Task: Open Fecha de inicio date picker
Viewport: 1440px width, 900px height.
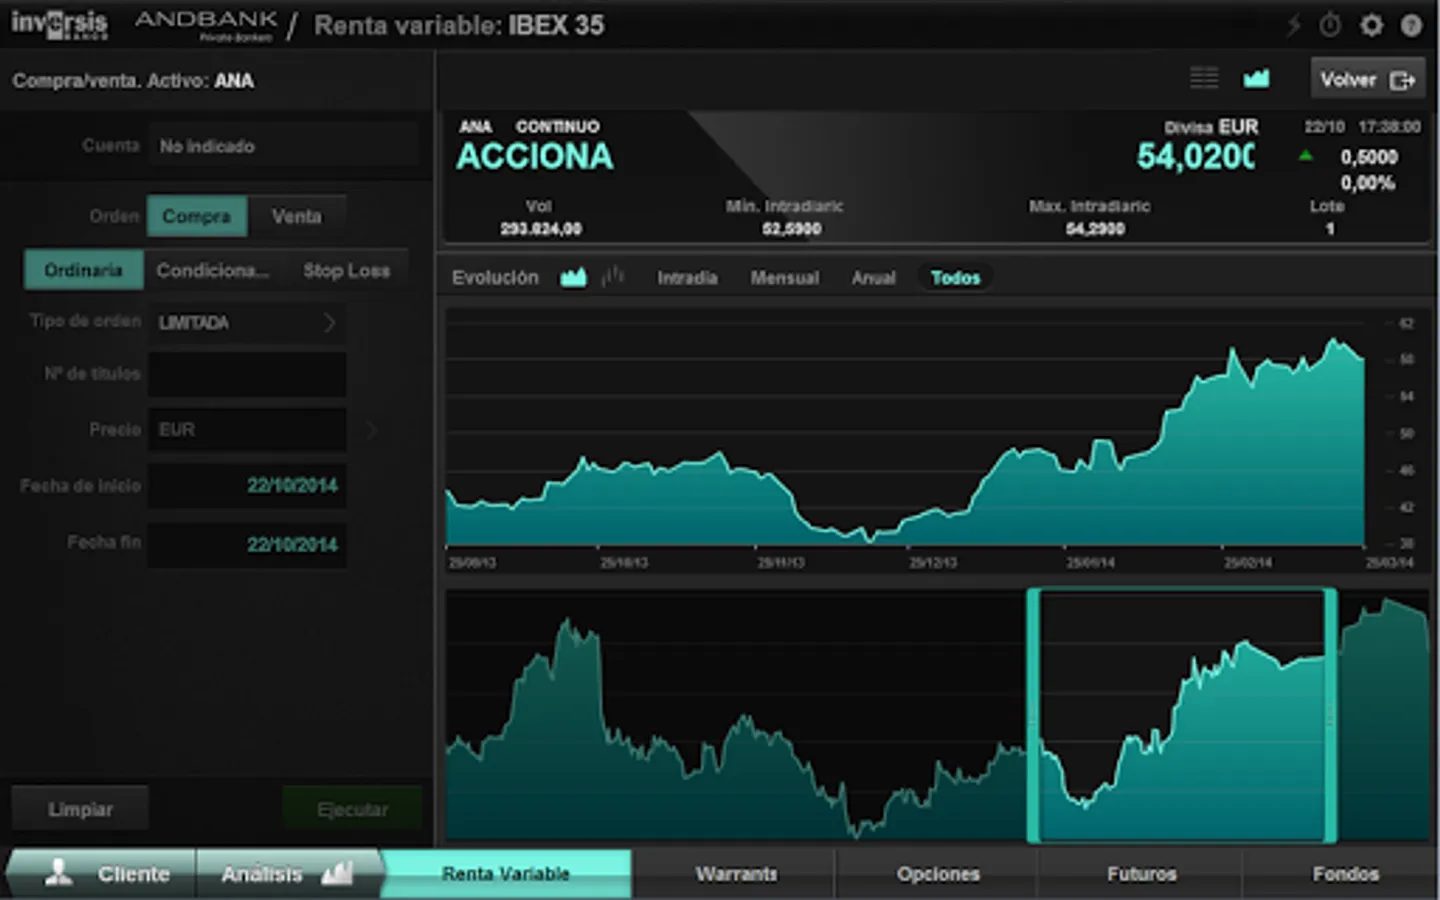Action: pos(247,486)
